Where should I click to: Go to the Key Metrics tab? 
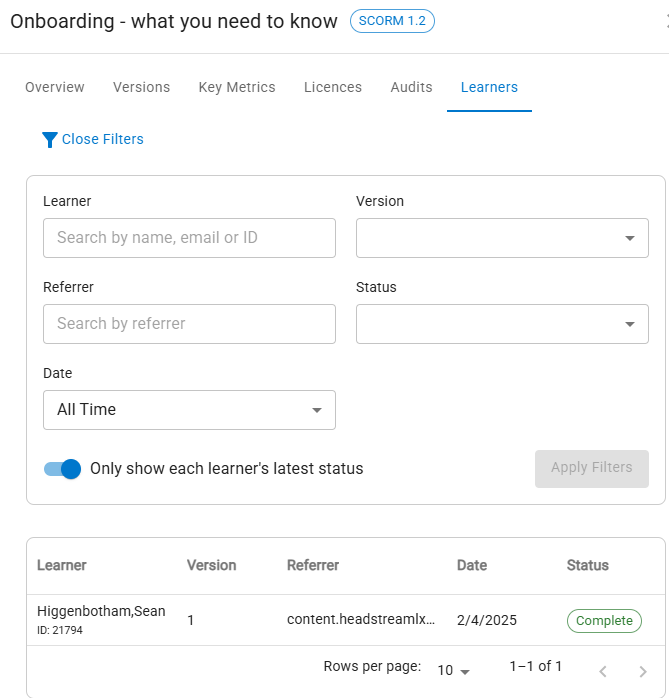tap(237, 87)
